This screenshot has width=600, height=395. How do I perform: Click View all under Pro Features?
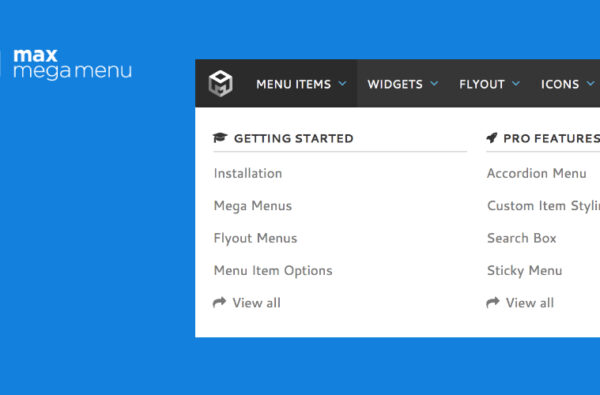coord(530,303)
